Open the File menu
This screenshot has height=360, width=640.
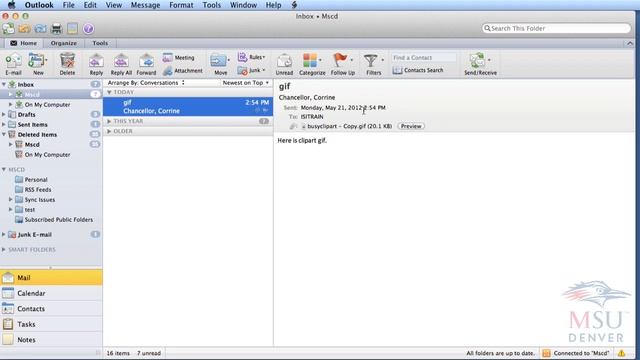[69, 5]
